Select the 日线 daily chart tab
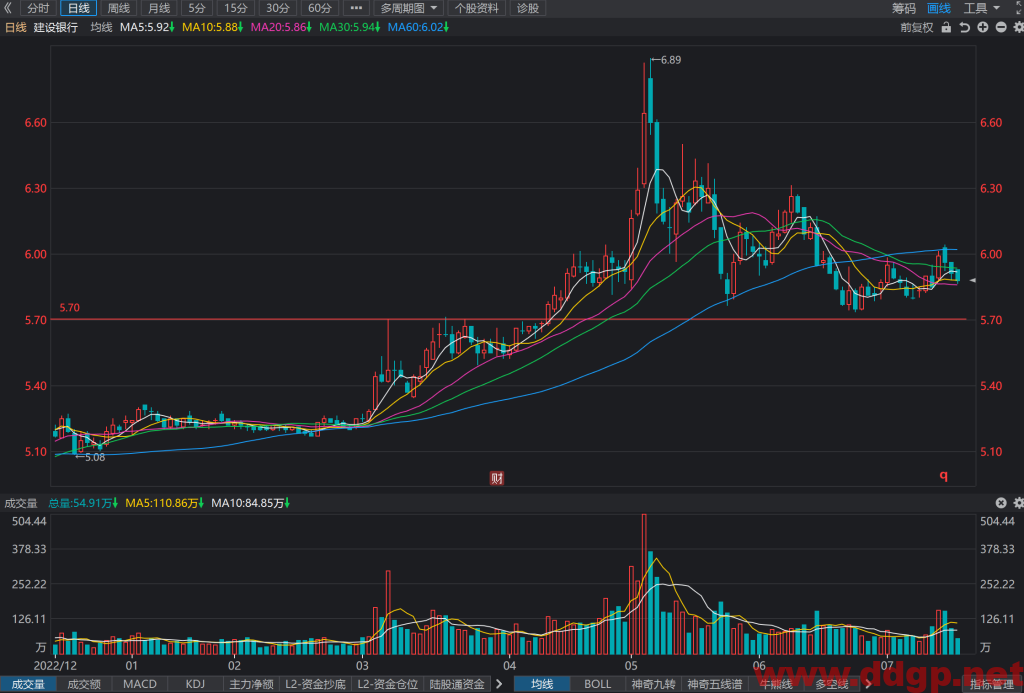 click(78, 8)
